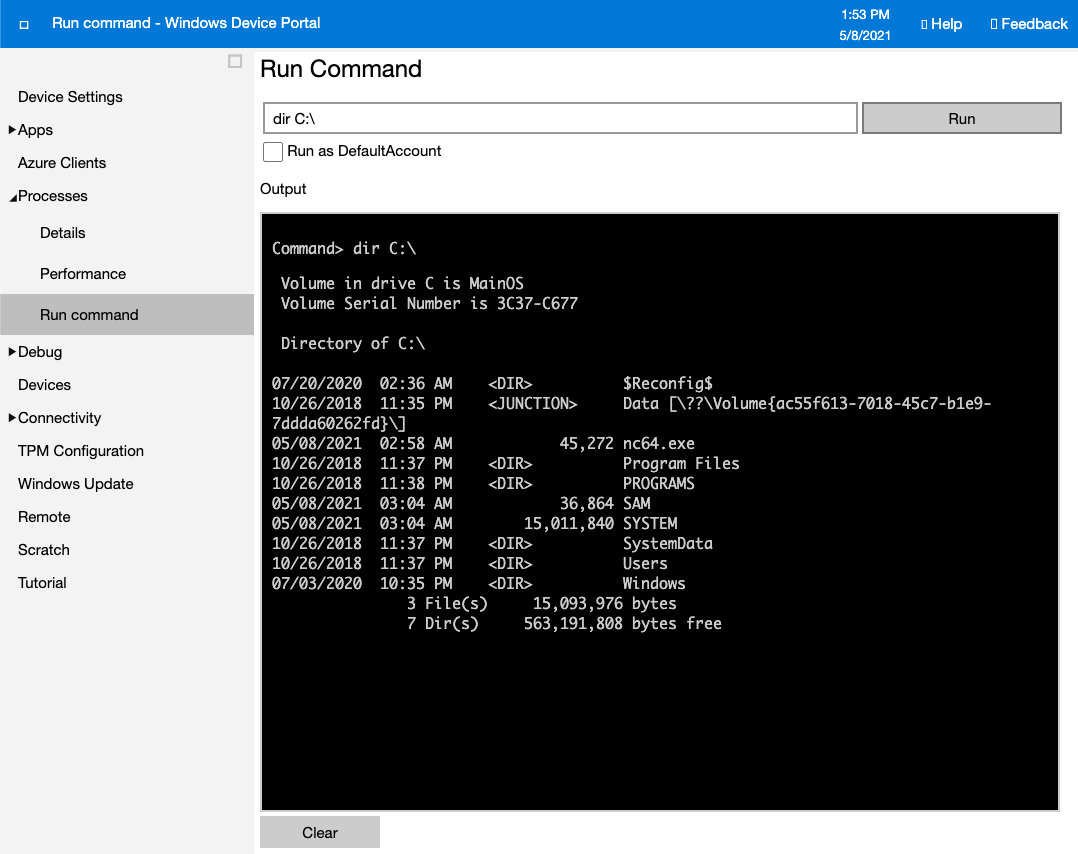Click the sidebar collapse square icon
This screenshot has width=1078, height=854.
click(235, 61)
